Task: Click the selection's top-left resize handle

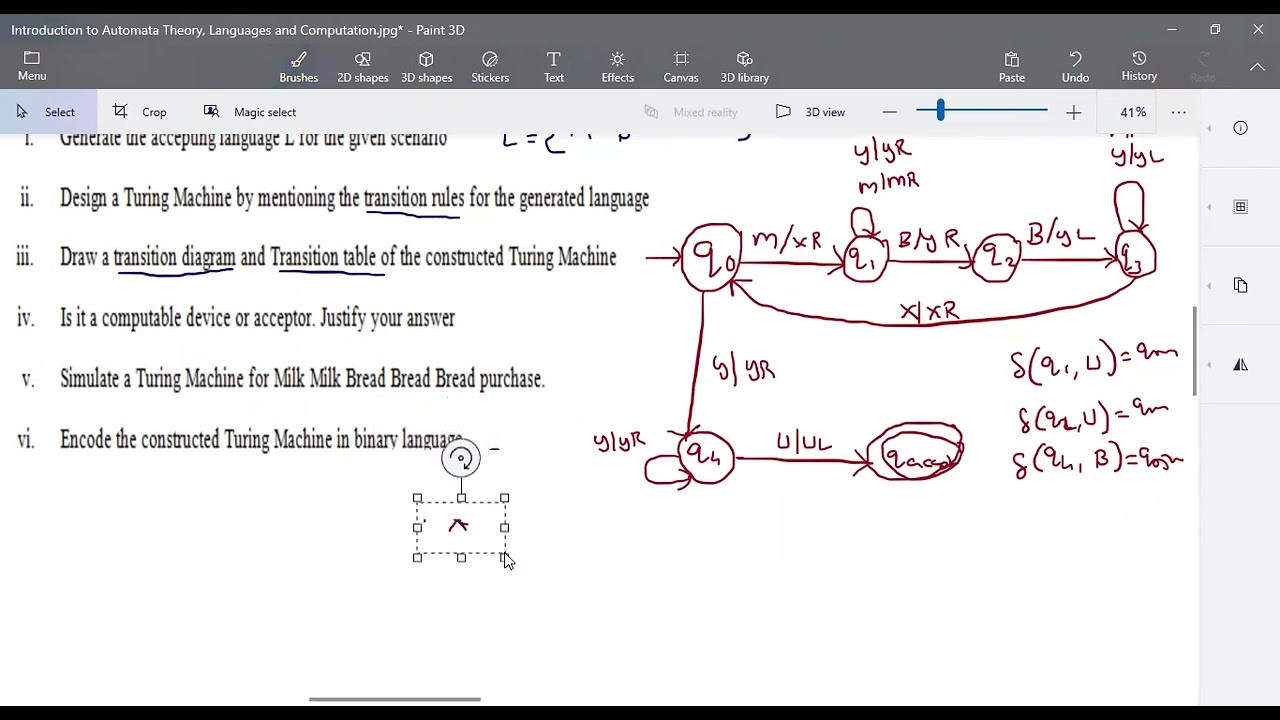Action: click(417, 498)
